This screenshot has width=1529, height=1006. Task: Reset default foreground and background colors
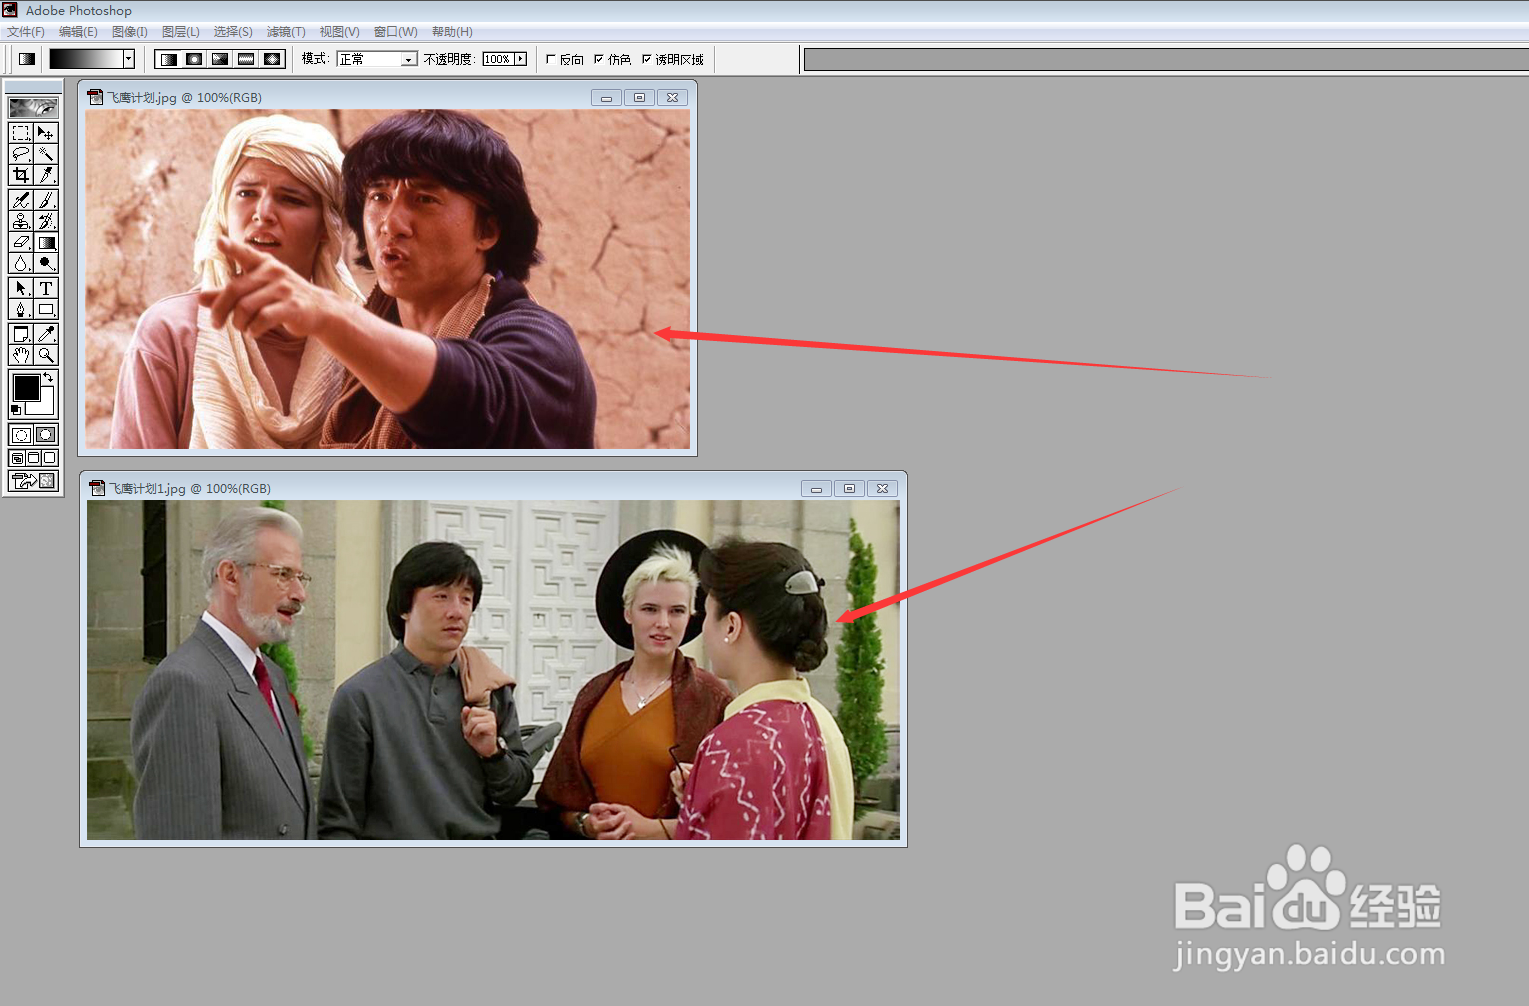(16, 410)
